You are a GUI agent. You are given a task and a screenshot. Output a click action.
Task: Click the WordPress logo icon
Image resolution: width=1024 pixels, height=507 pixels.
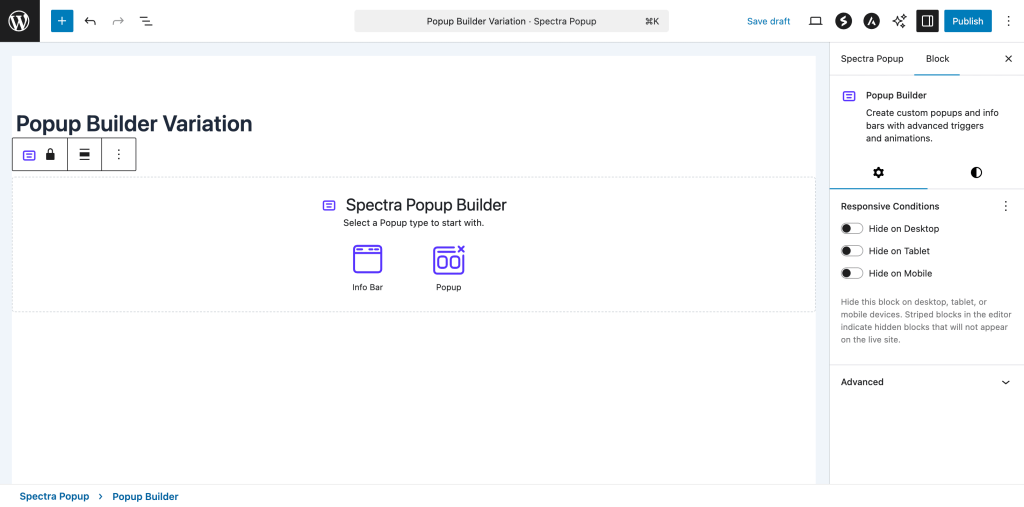tap(20, 21)
